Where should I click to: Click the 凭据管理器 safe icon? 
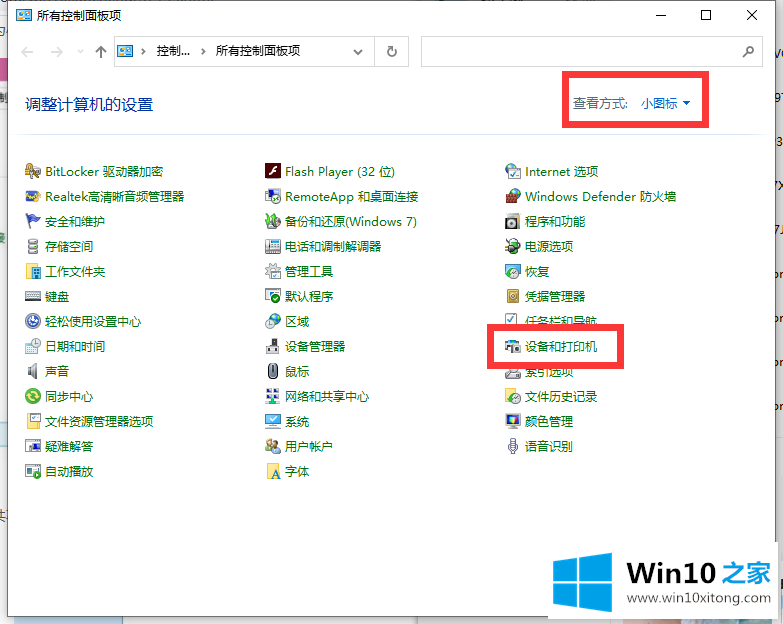pyautogui.click(x=513, y=296)
